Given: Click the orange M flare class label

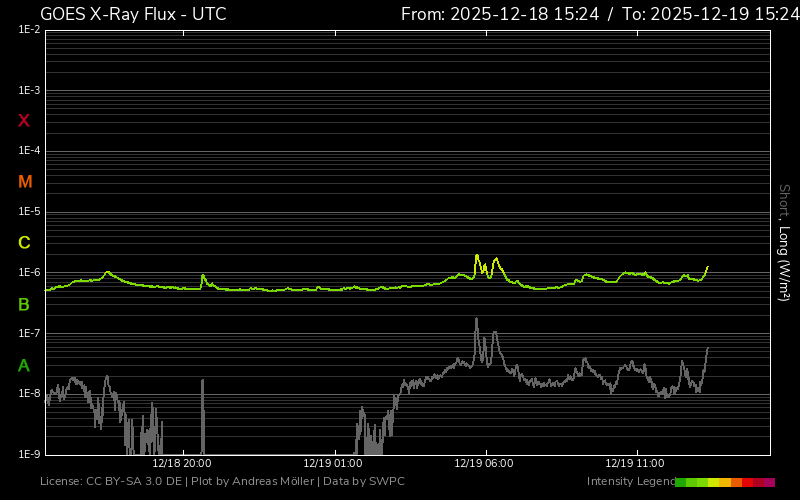Looking at the screenshot, I should click(25, 182).
